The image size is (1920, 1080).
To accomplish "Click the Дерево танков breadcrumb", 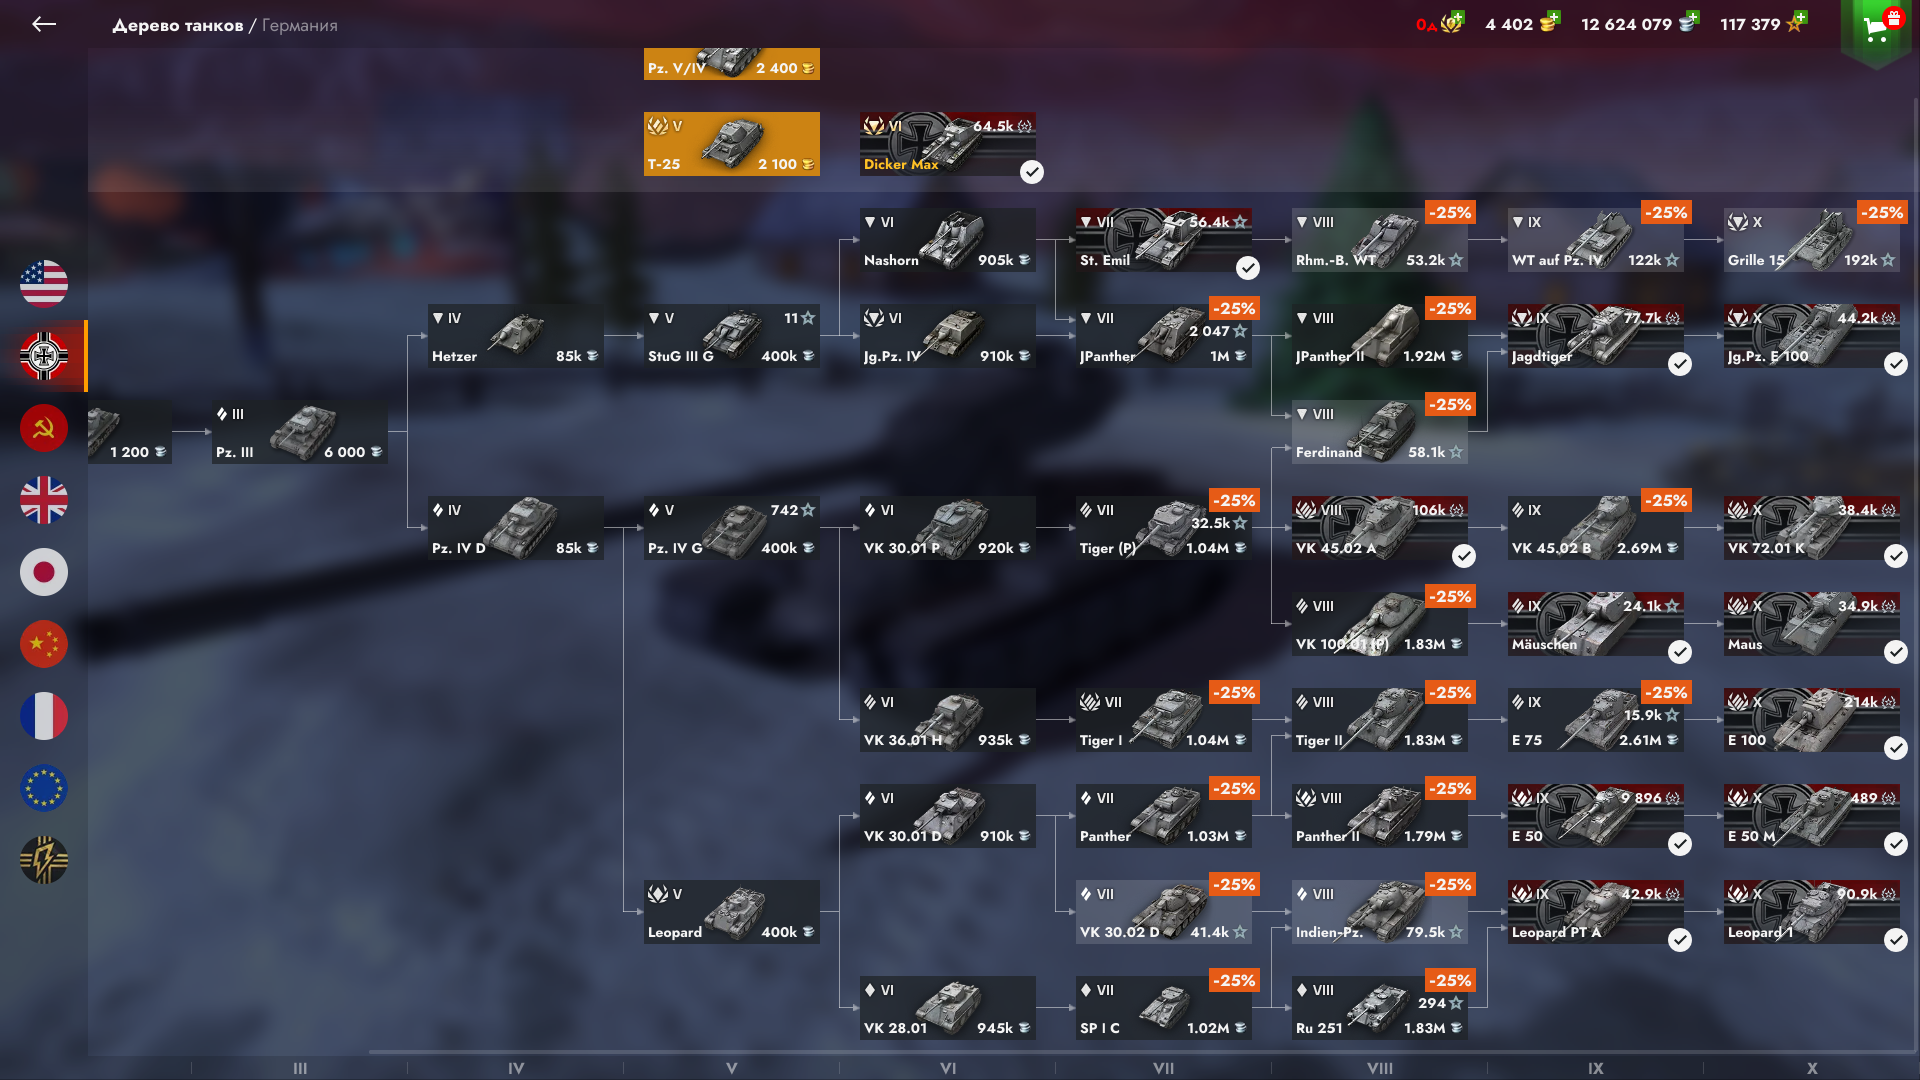I will tap(178, 25).
